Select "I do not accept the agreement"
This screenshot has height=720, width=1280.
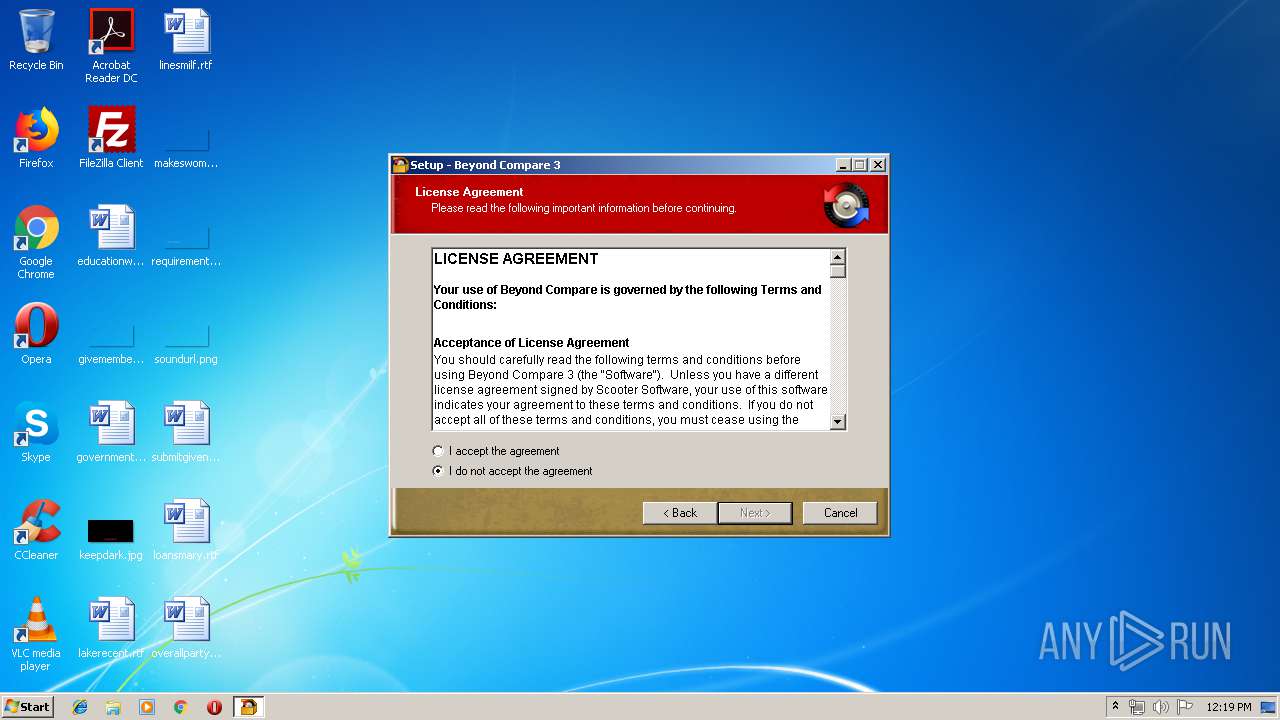[512, 471]
